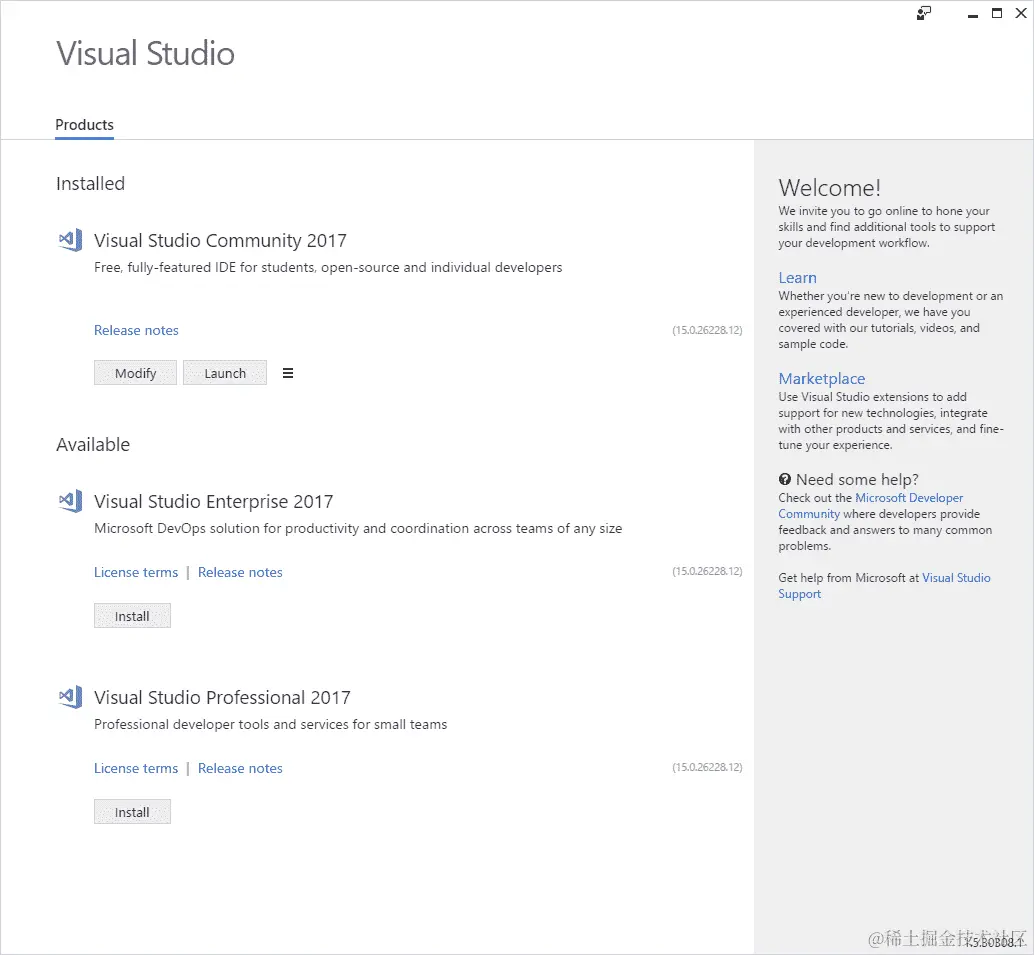Open the hamburger menu next to Launch
1034x955 pixels.
(288, 373)
